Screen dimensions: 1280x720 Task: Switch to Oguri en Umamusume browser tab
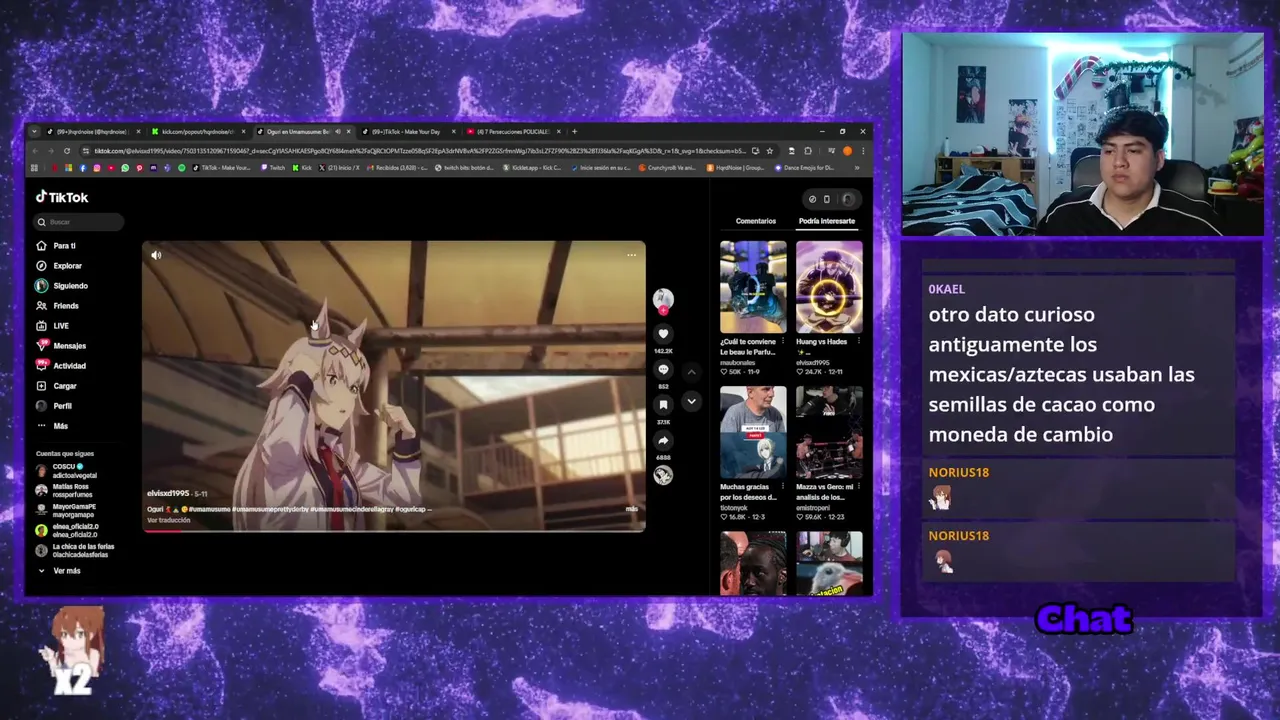pyautogui.click(x=303, y=131)
